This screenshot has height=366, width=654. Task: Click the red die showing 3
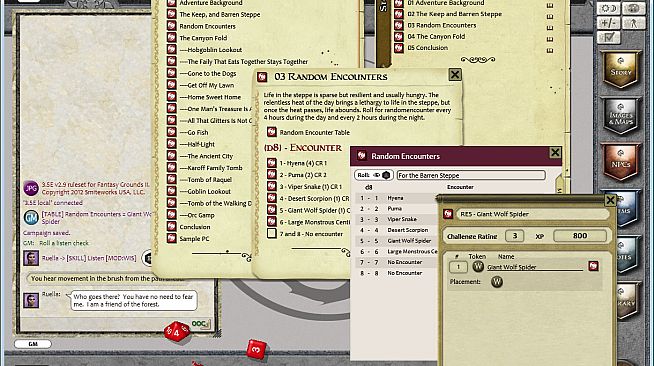257,349
